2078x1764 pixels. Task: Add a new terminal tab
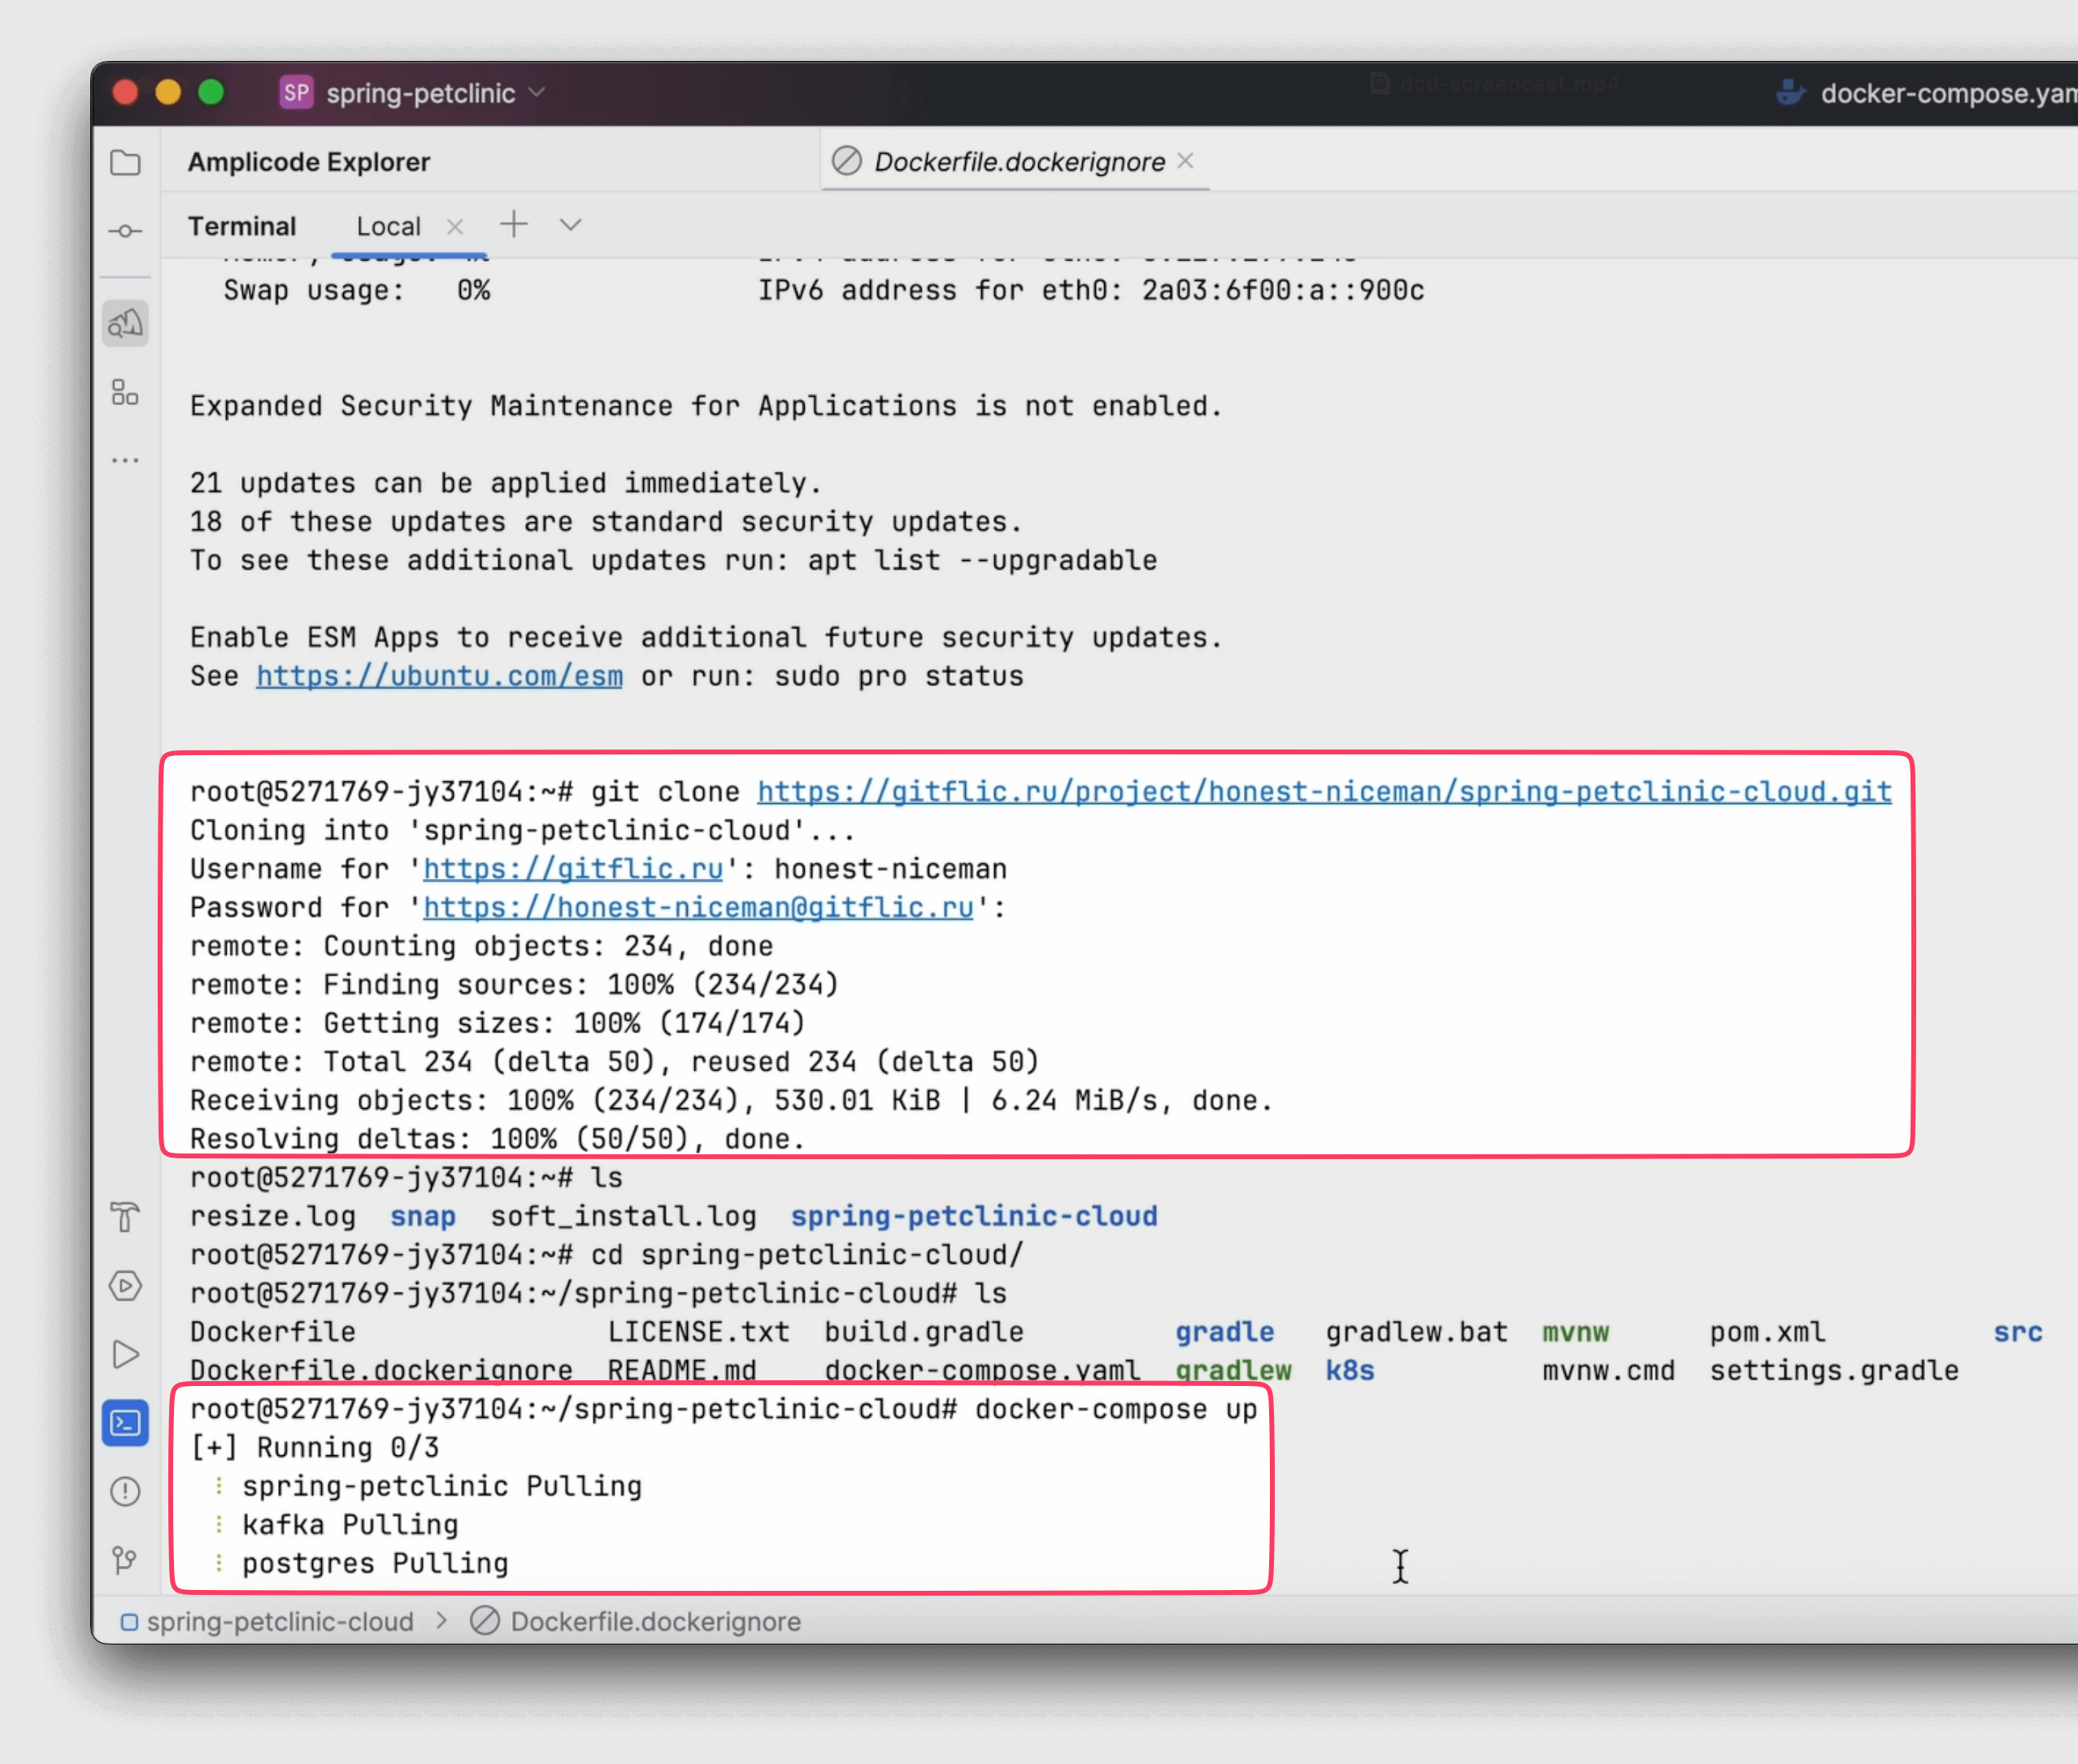point(513,224)
